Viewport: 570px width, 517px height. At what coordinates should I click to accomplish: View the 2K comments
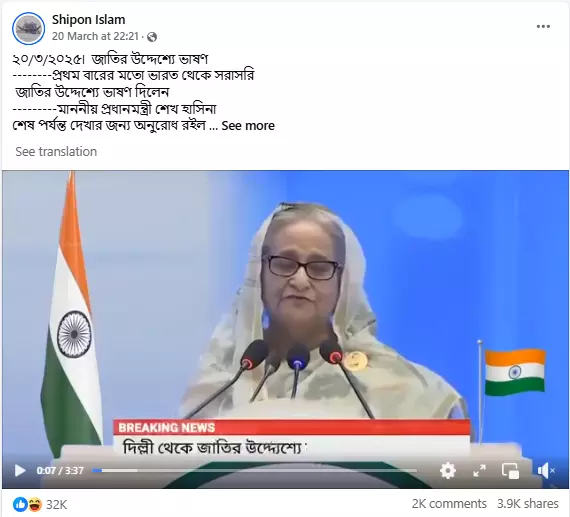tap(449, 504)
